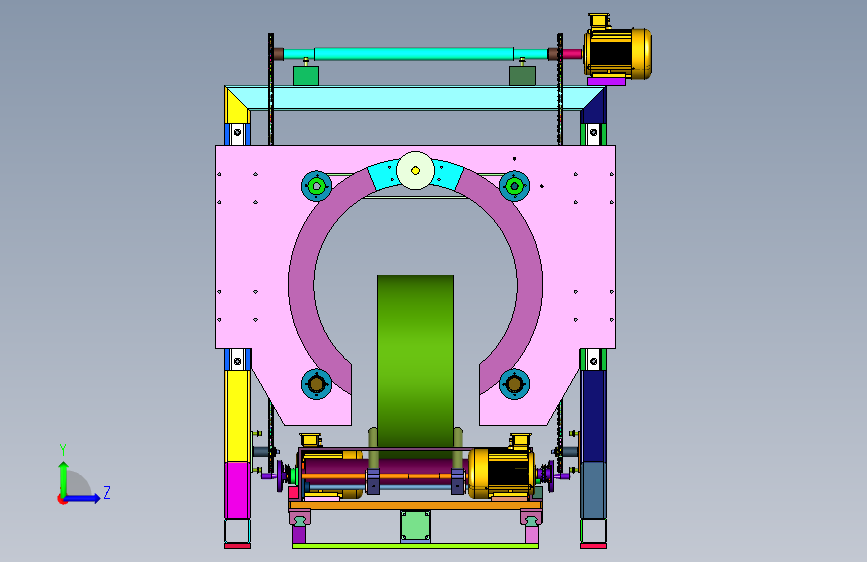Screen dimensions: 867x562
Task: Select the pink support leg at the bottom right
Action: point(531,534)
